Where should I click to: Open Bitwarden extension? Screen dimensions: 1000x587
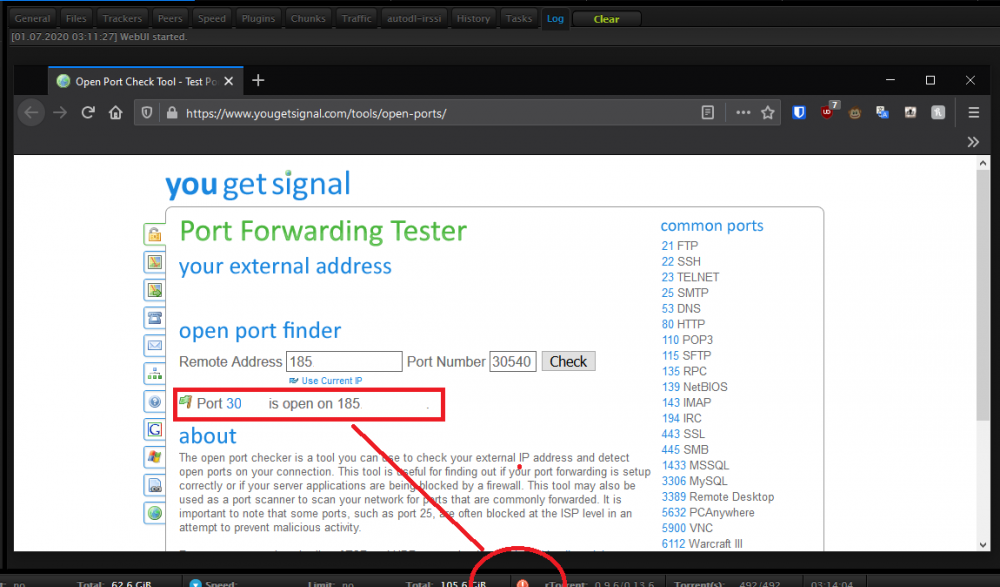798,113
